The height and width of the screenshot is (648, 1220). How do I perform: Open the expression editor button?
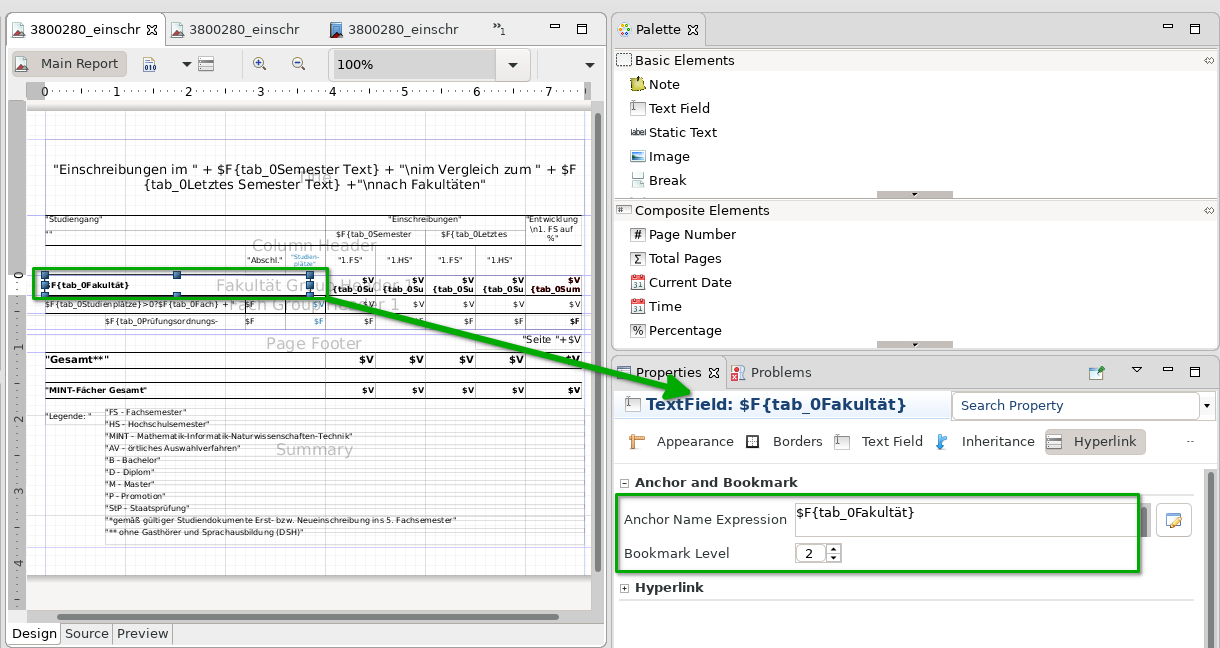1174,520
